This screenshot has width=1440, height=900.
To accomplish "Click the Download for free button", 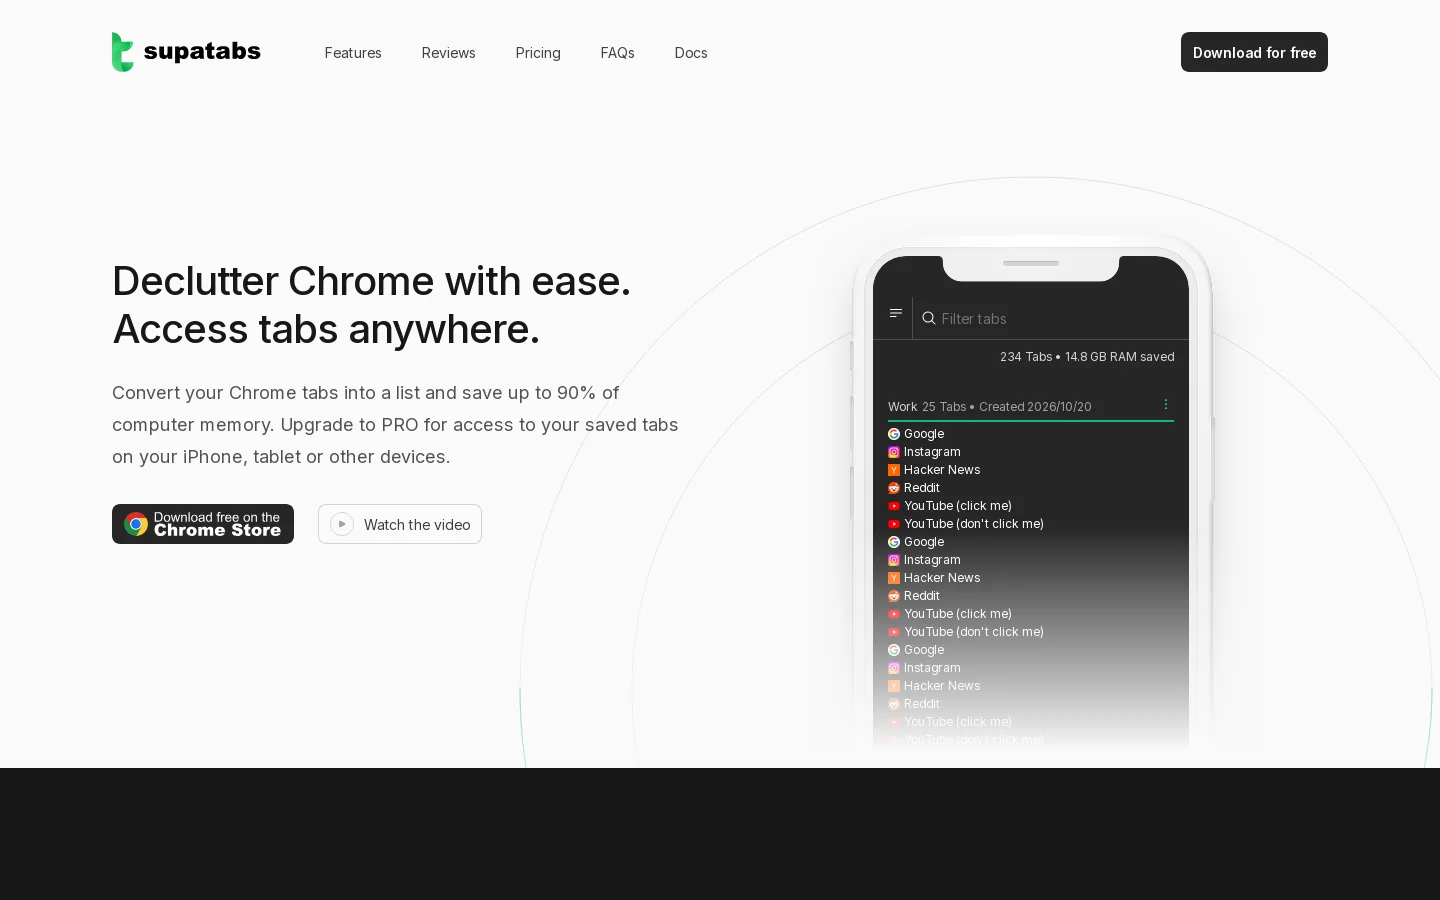I will tap(1254, 52).
